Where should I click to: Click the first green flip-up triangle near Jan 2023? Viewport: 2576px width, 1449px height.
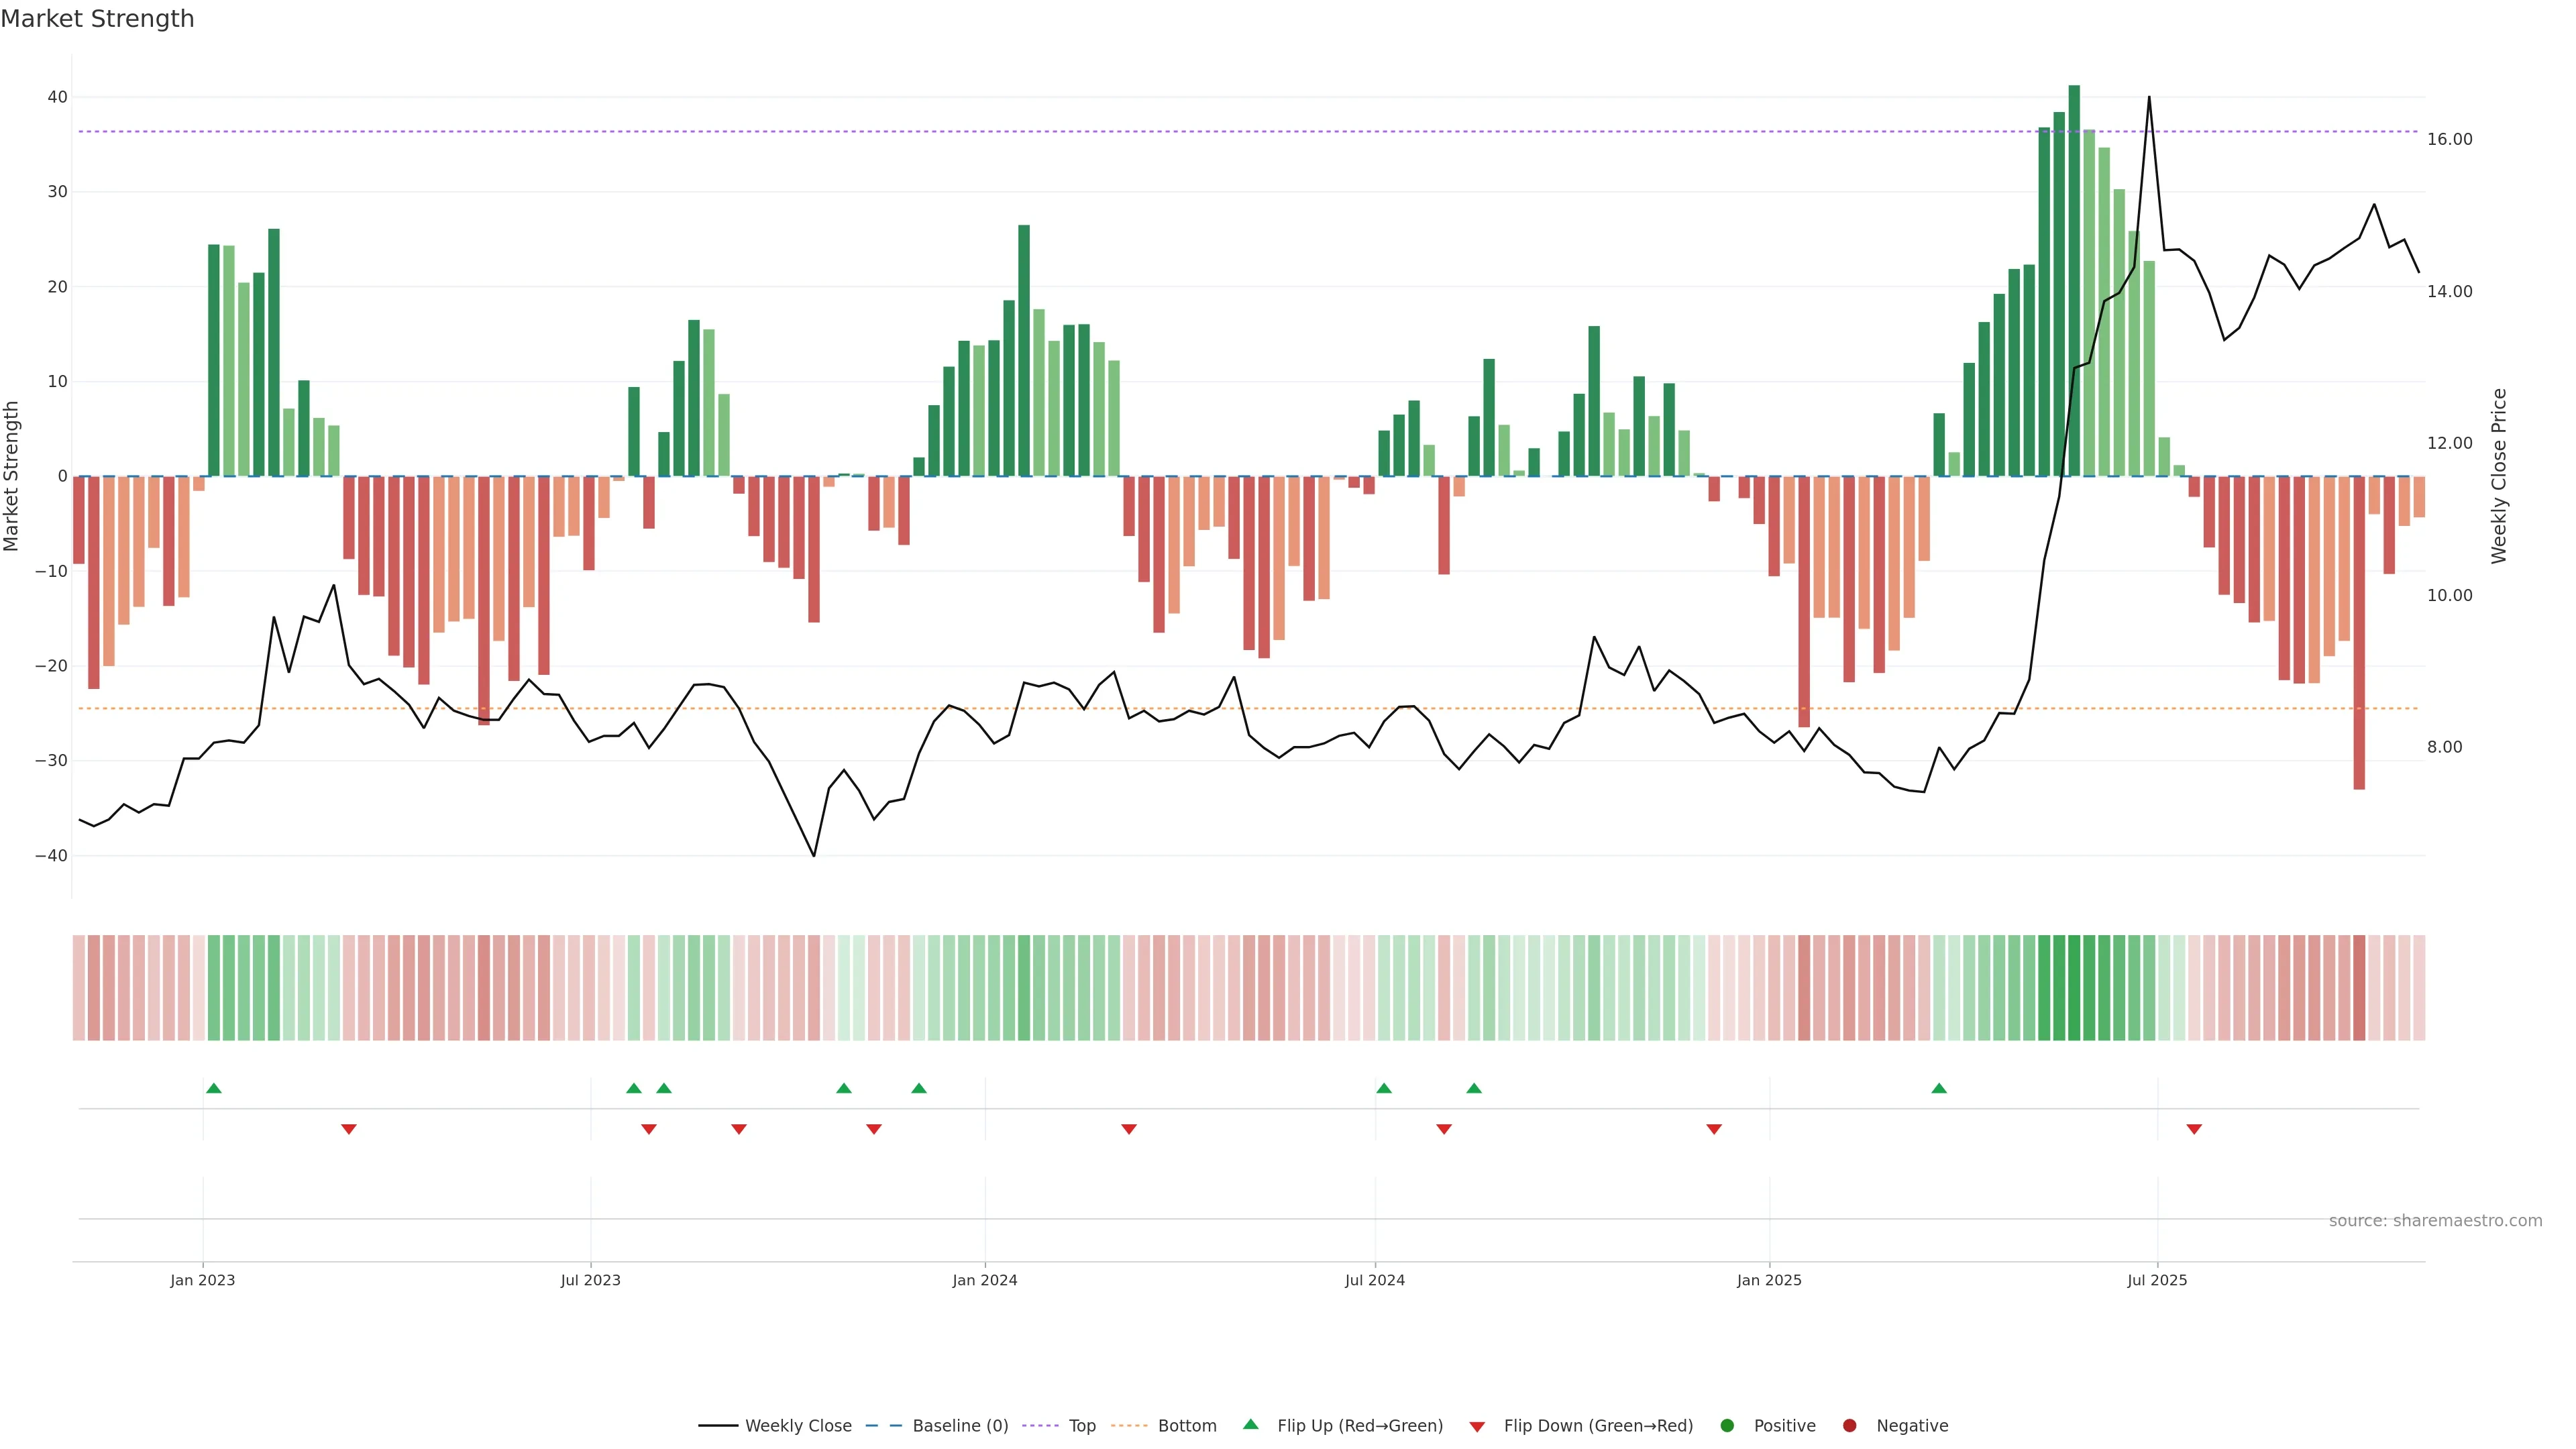pyautogui.click(x=213, y=1088)
